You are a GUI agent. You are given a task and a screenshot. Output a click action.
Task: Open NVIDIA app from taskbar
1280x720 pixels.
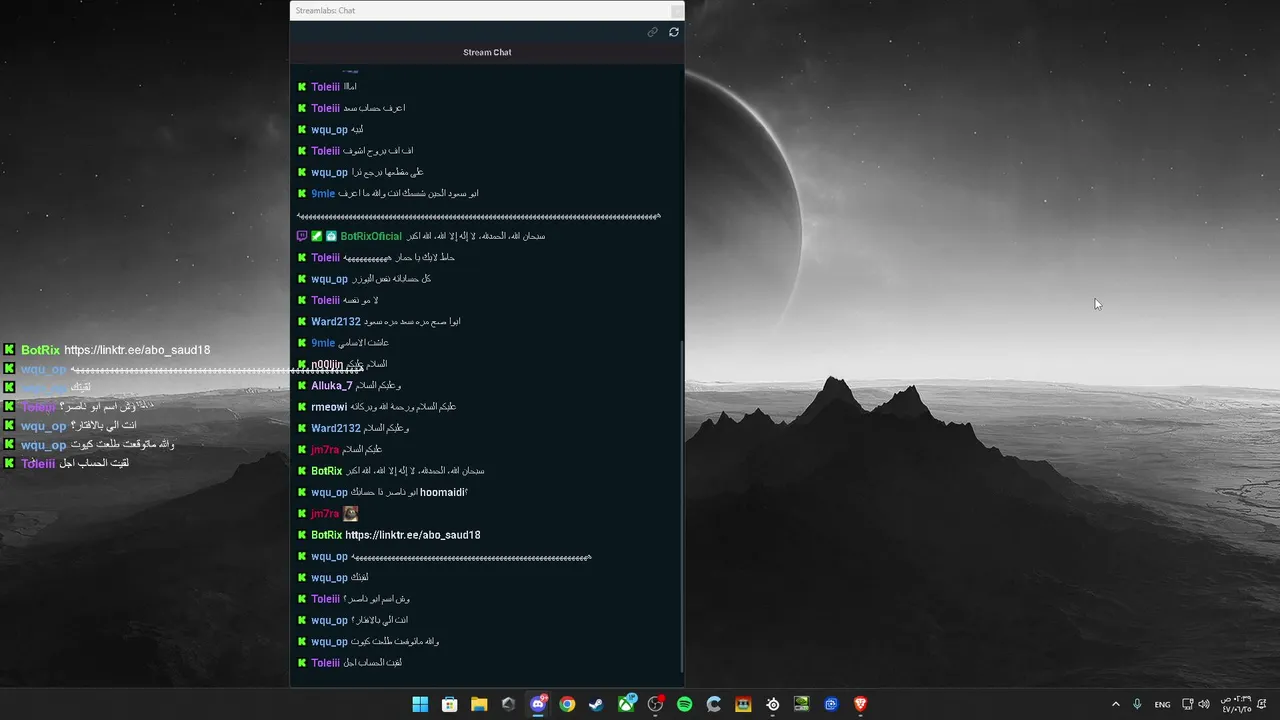point(801,704)
